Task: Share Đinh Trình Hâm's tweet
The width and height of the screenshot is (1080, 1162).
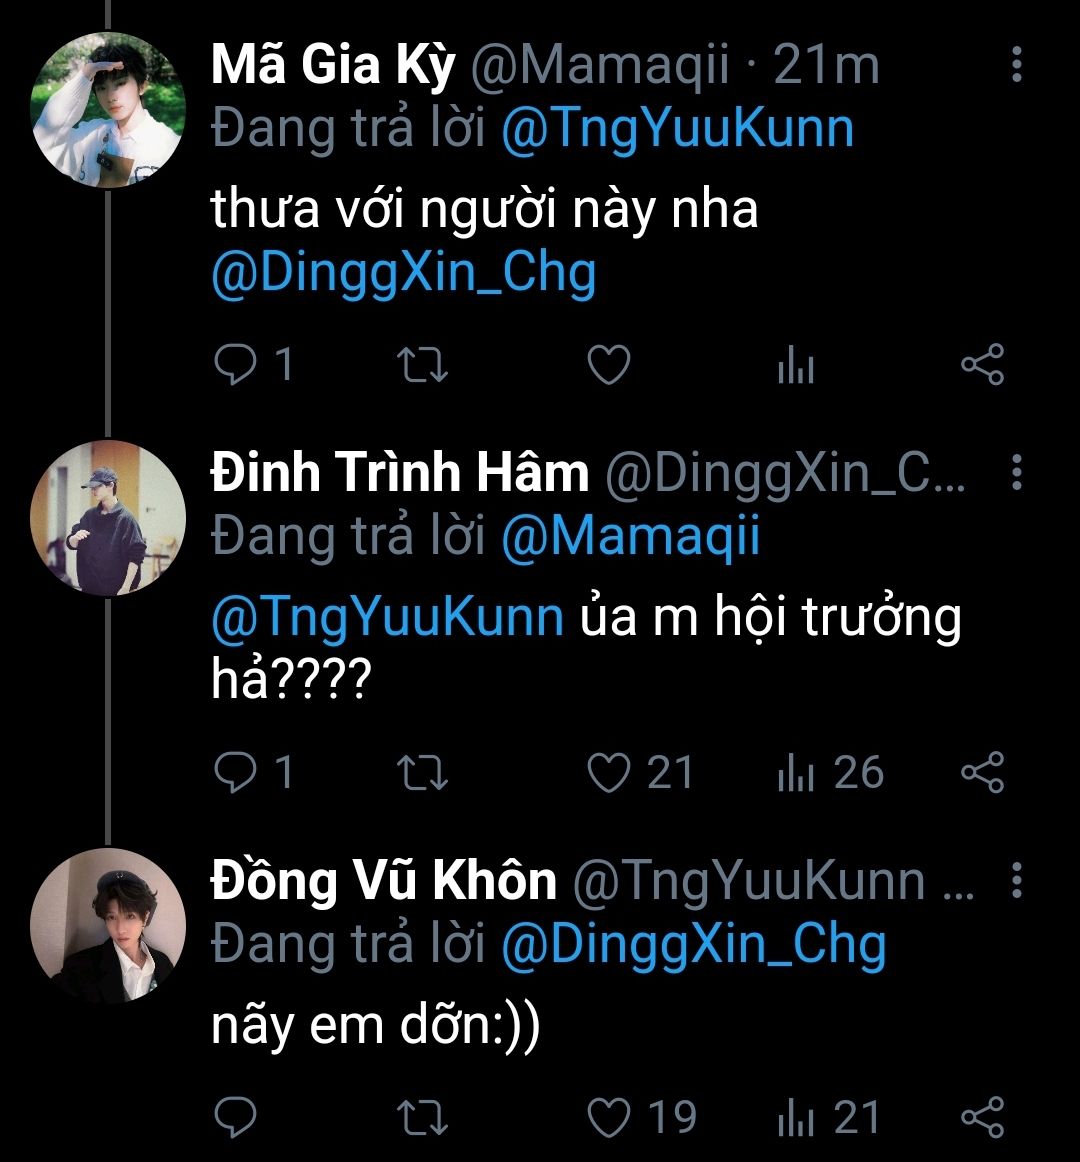Action: tap(982, 773)
